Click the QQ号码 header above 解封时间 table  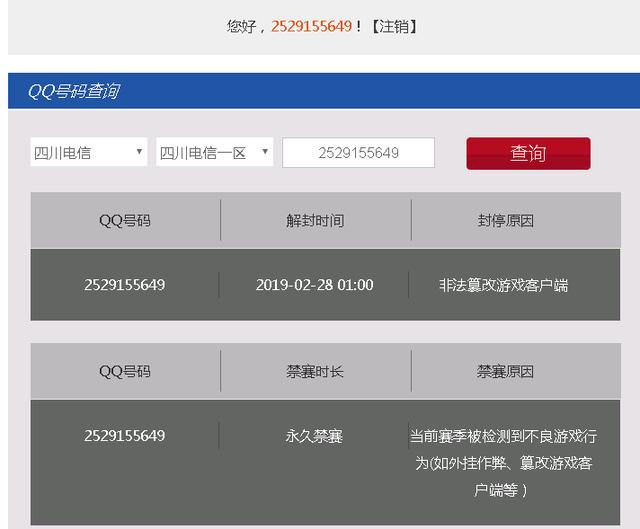click(125, 220)
